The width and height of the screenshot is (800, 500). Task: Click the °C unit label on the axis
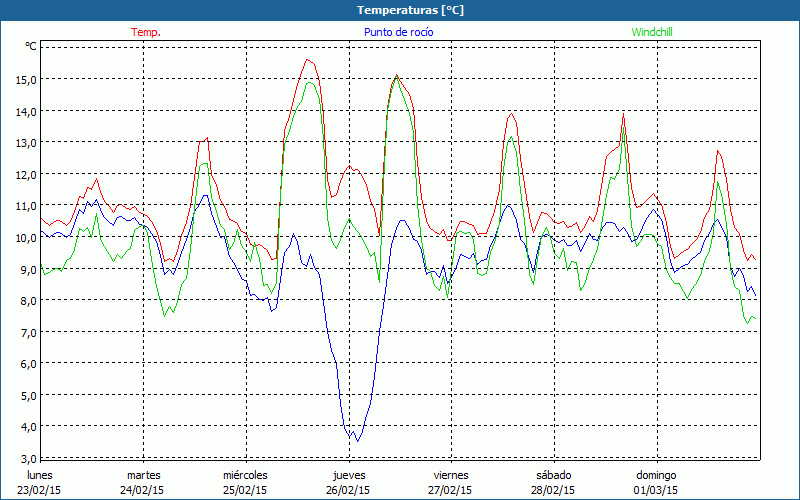[31, 46]
